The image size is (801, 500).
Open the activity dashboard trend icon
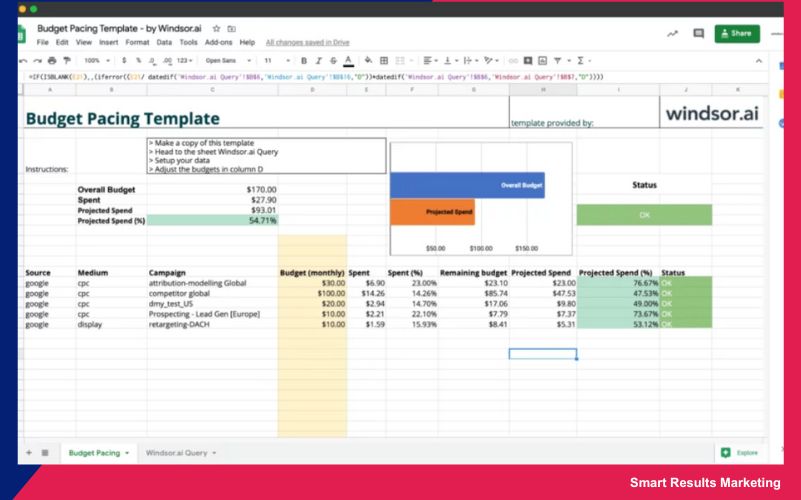(672, 34)
